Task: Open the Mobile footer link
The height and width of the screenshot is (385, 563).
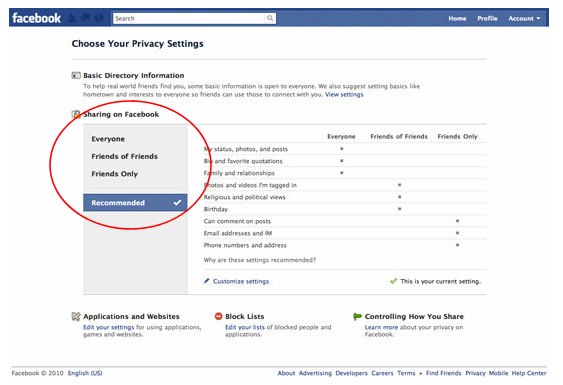Action: tap(498, 373)
